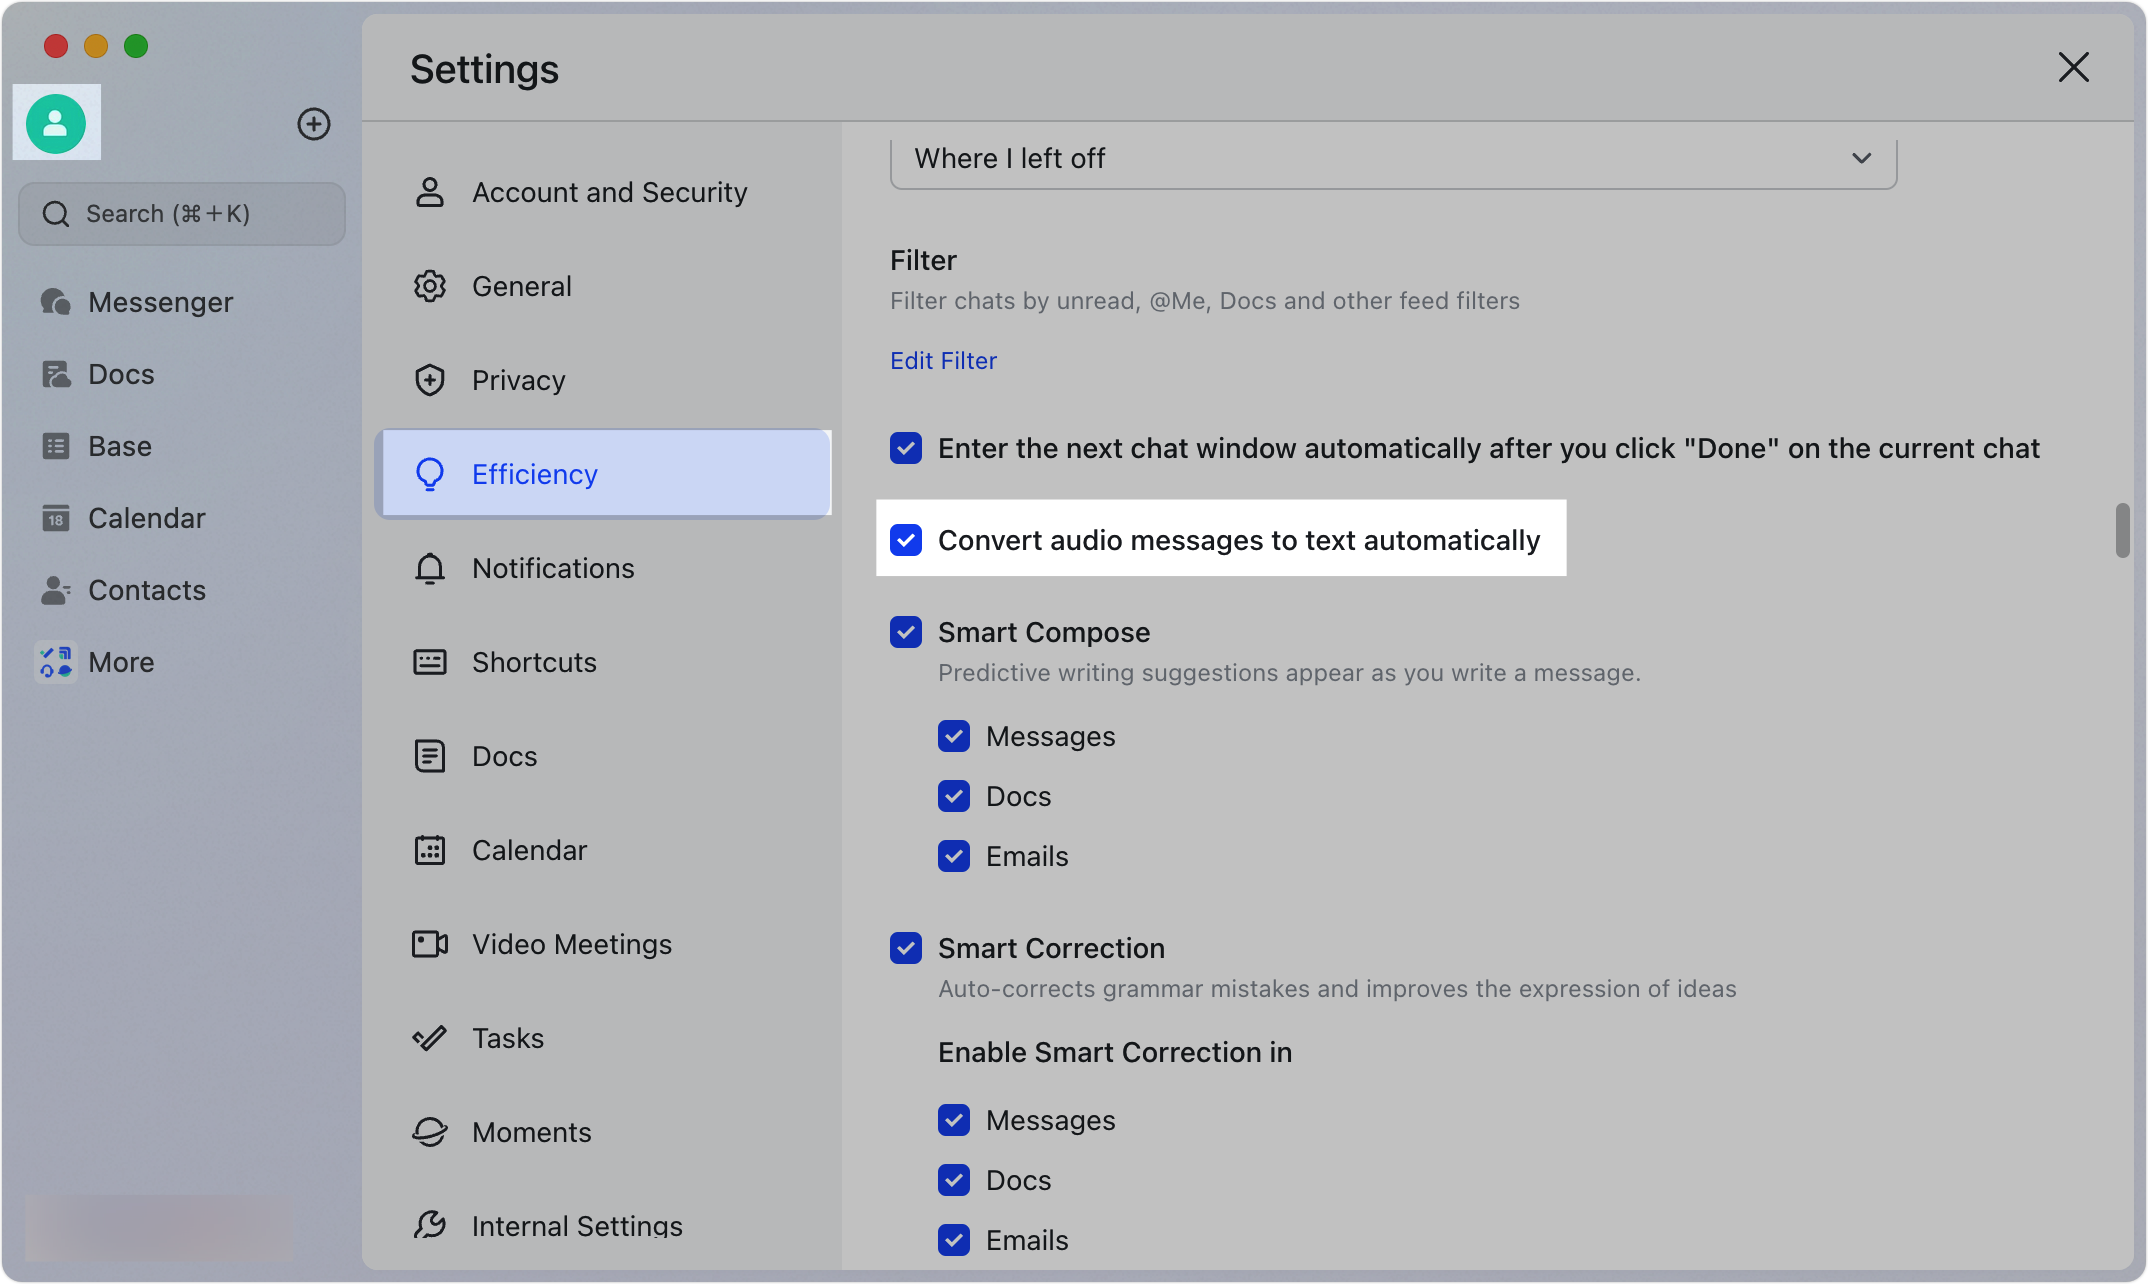Open Video Meetings settings
The image size is (2148, 1284).
(603, 944)
